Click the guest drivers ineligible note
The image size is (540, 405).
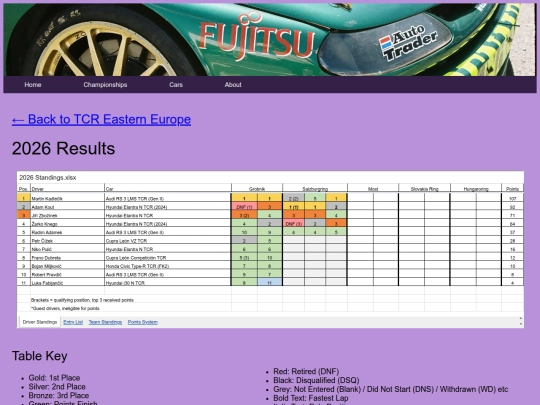tap(65, 309)
